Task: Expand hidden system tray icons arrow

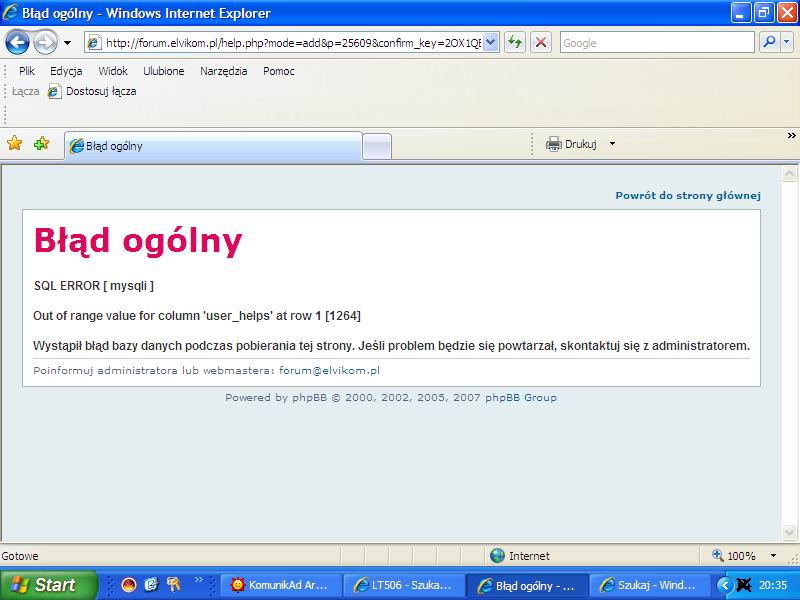Action: tap(724, 585)
